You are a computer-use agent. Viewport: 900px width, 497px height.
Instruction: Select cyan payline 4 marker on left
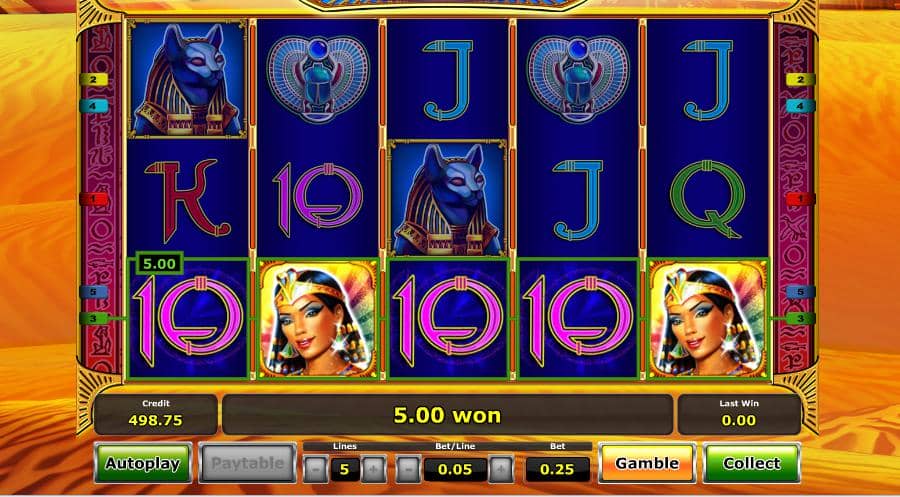(94, 106)
